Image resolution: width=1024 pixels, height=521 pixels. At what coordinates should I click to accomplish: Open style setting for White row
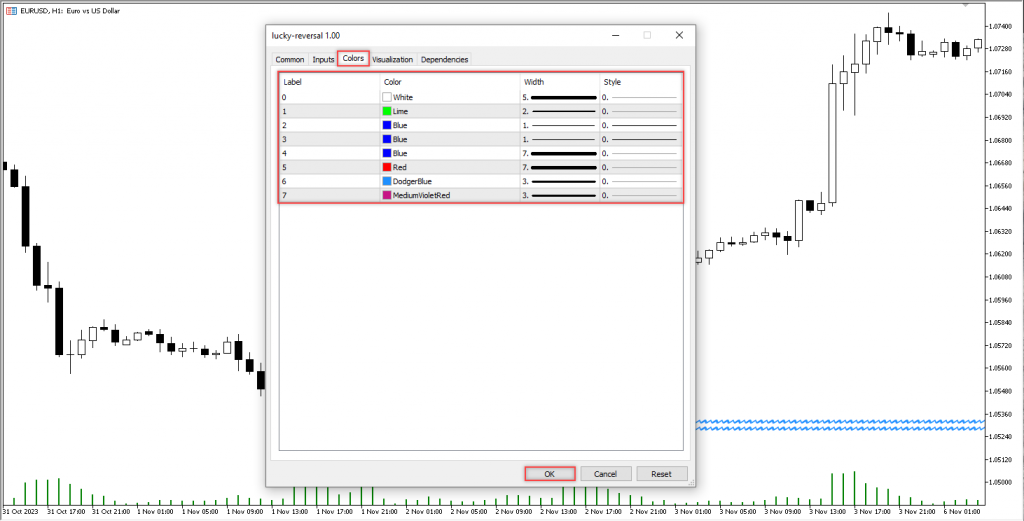641,97
